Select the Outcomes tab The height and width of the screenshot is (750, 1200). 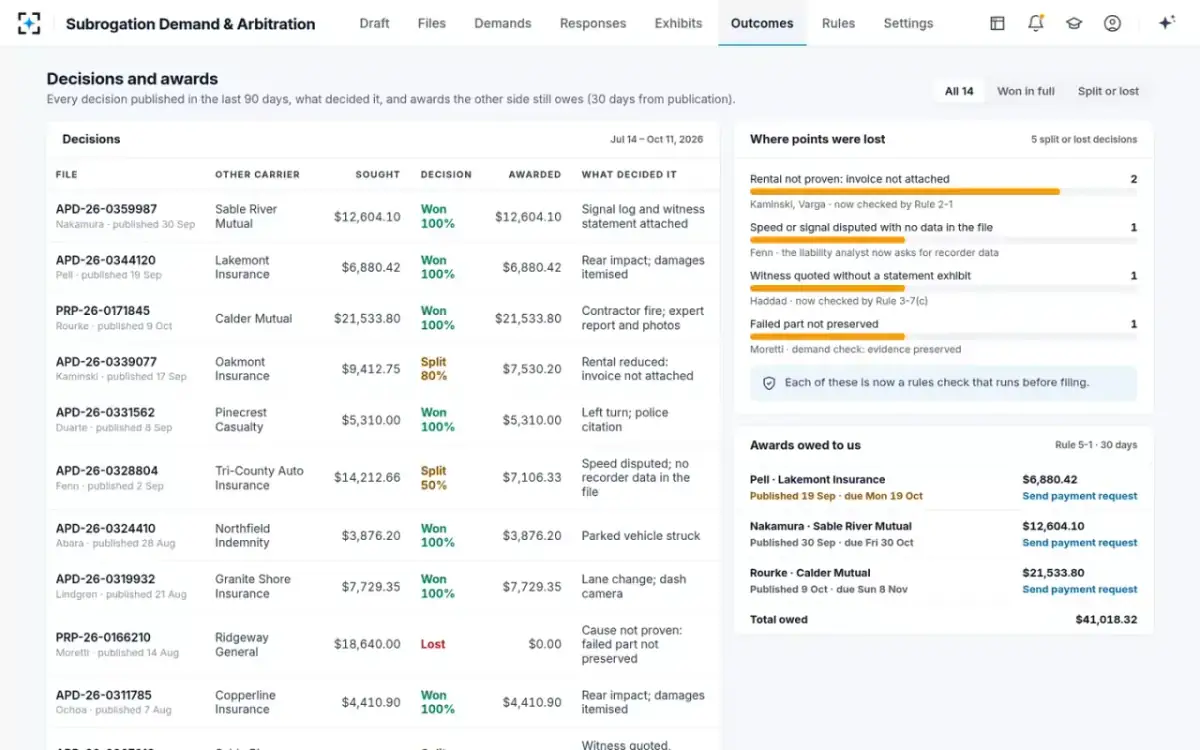(x=762, y=23)
